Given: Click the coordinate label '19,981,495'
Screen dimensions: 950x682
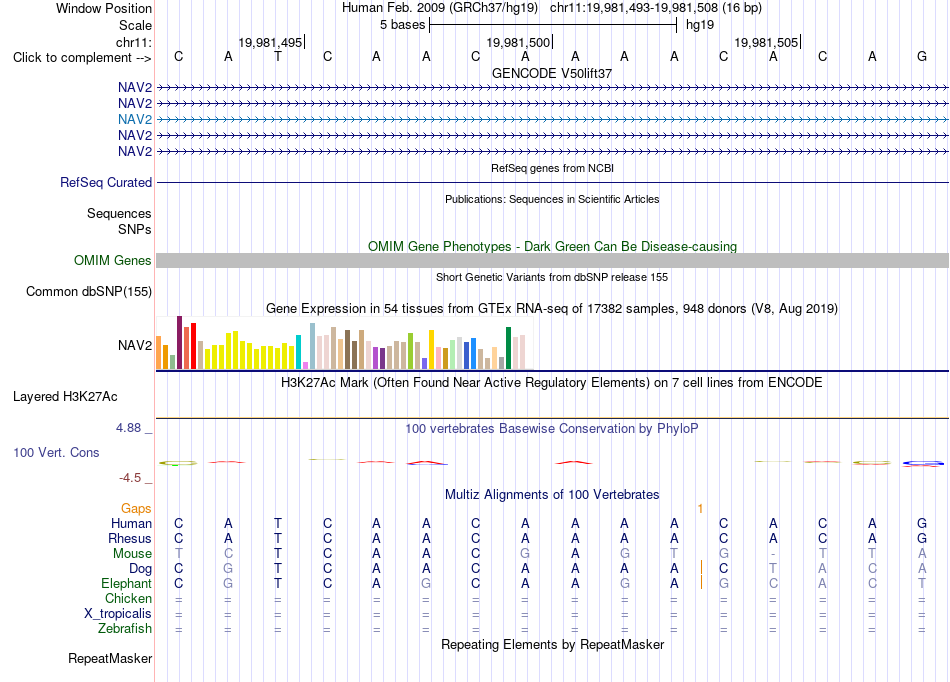Looking at the screenshot, I should point(270,42).
